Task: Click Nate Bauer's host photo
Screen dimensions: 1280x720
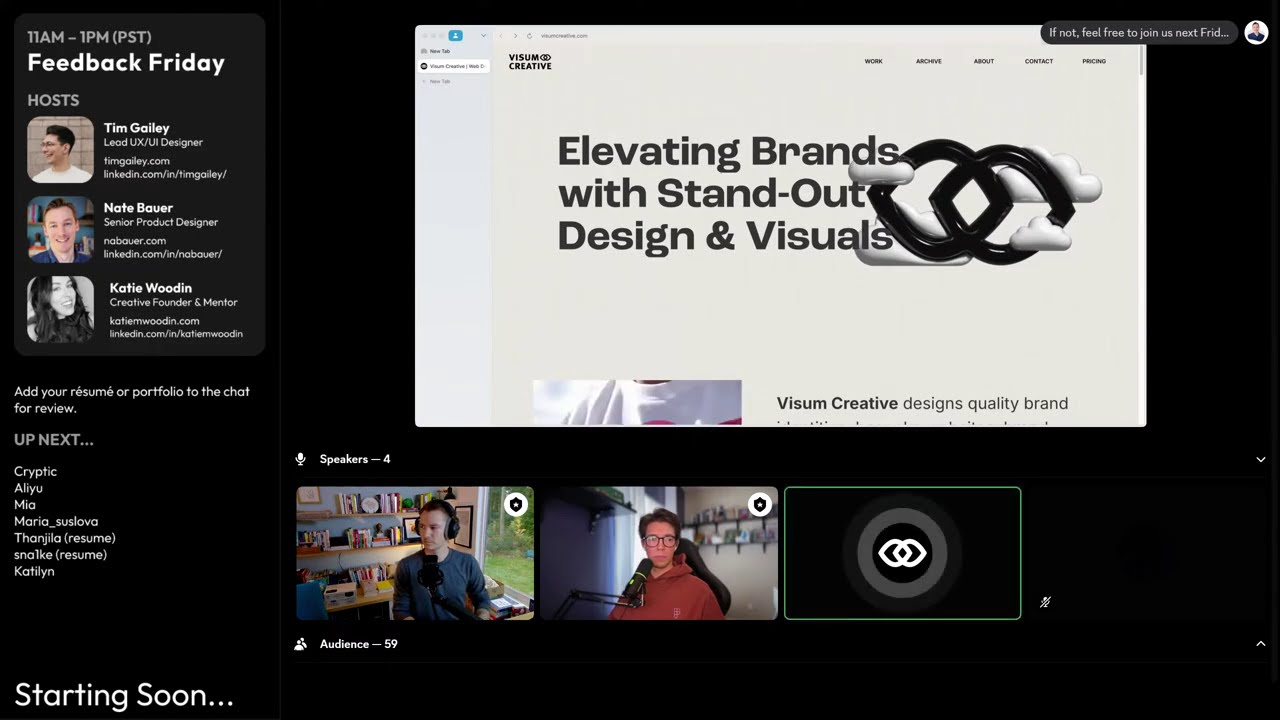Action: pyautogui.click(x=60, y=230)
